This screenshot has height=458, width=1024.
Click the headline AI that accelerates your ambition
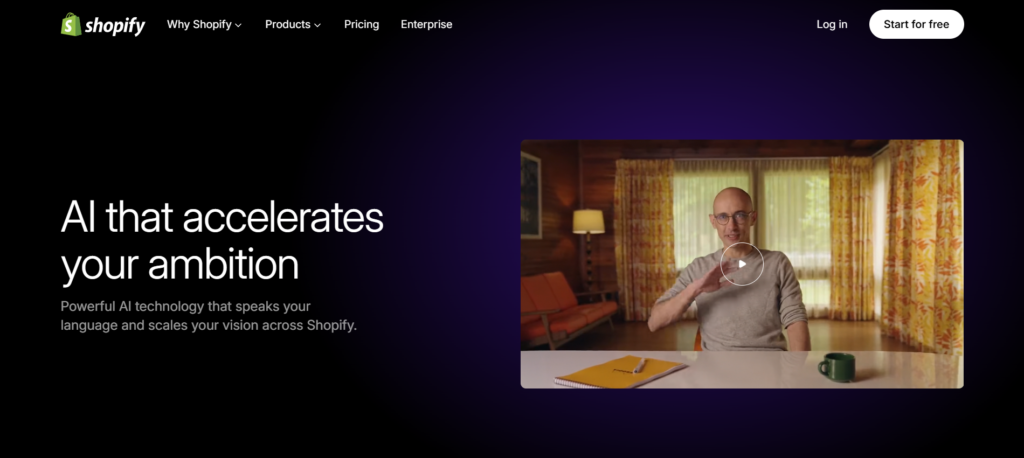[222, 241]
